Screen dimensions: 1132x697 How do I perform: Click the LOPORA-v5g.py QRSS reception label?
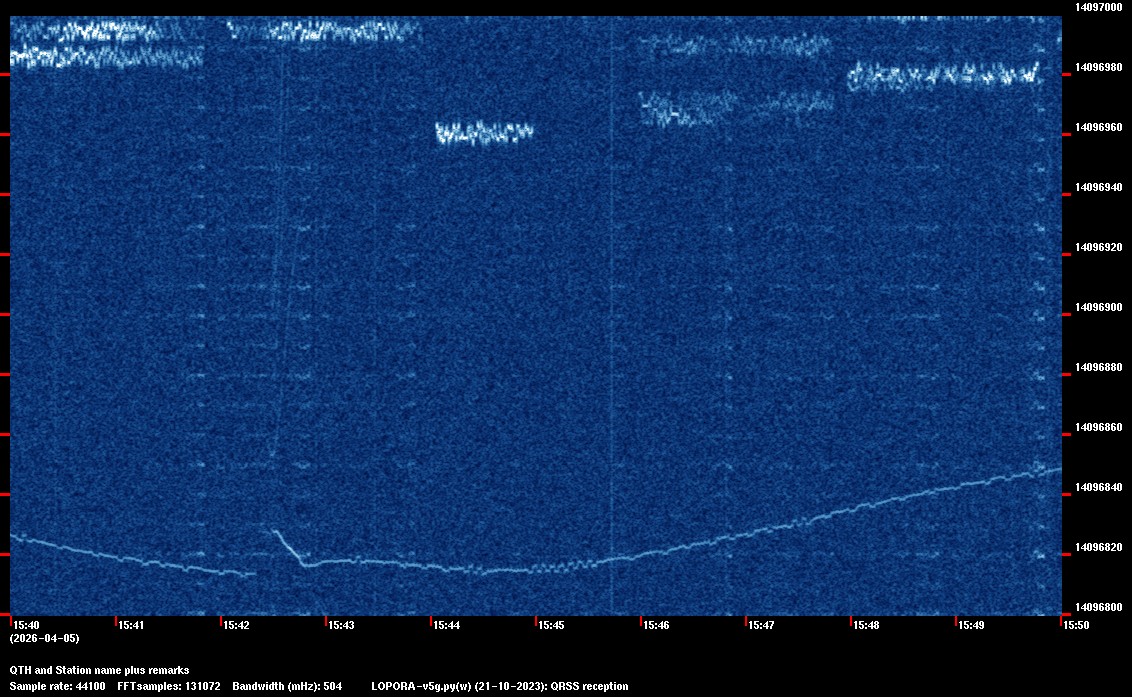[x=499, y=686]
